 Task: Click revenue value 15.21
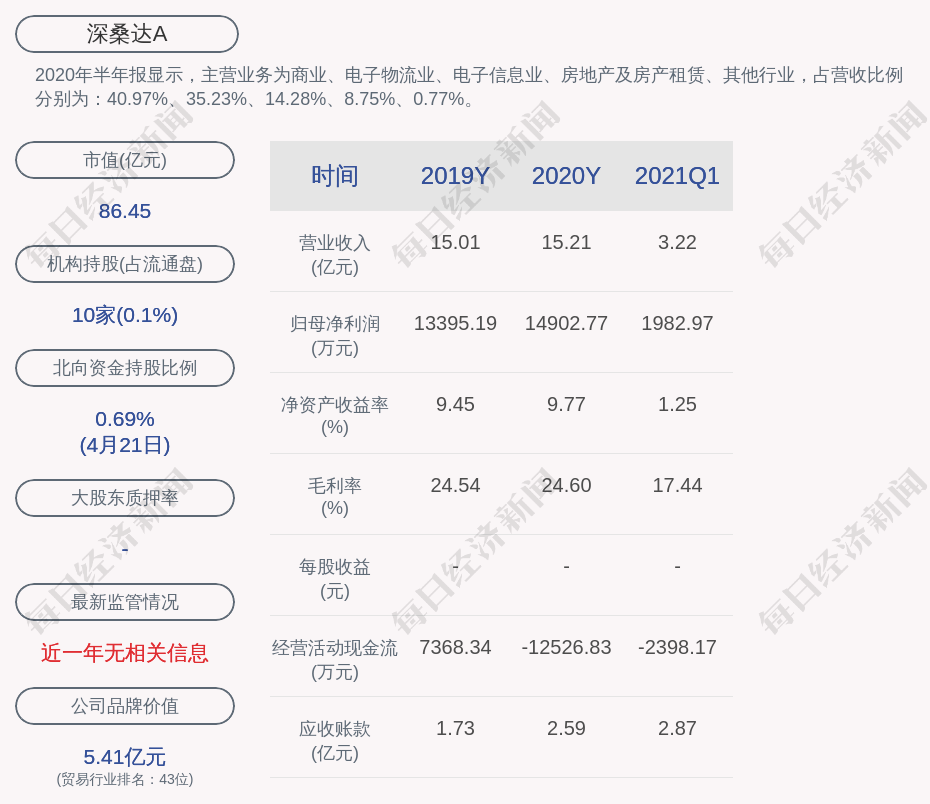coord(566,243)
